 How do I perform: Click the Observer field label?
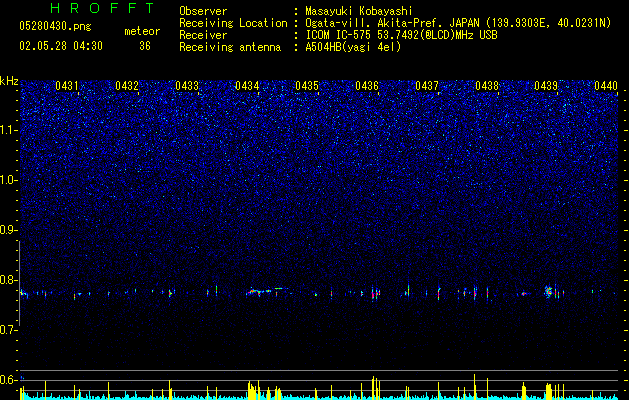pyautogui.click(x=203, y=11)
